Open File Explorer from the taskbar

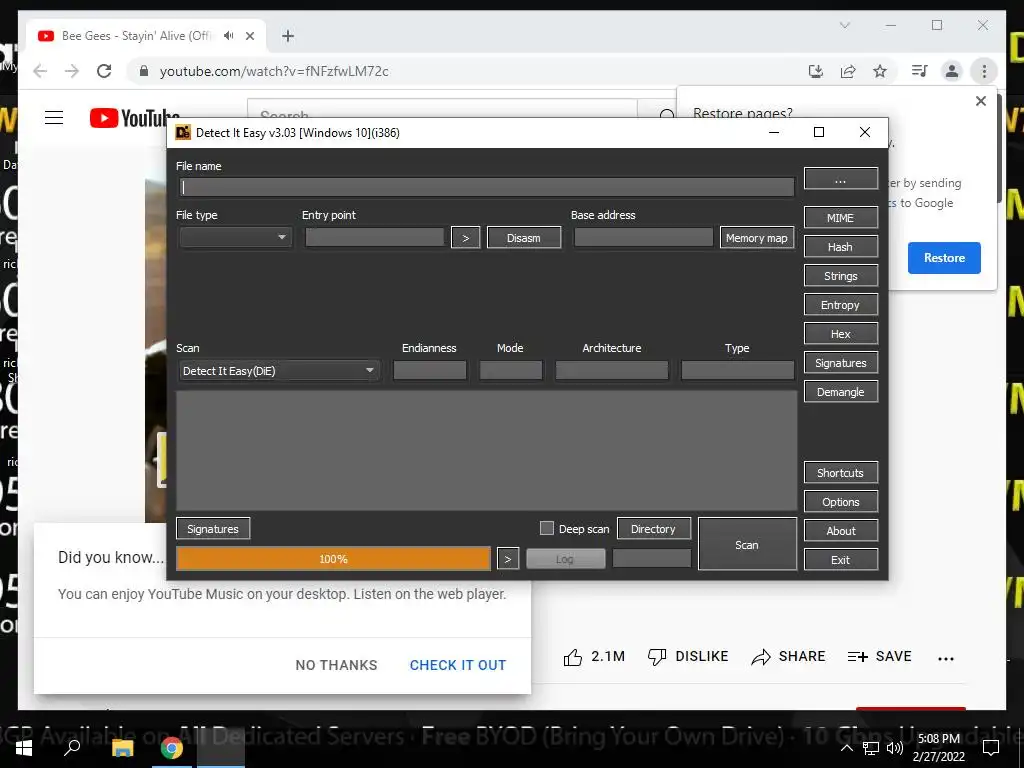pyautogui.click(x=122, y=748)
